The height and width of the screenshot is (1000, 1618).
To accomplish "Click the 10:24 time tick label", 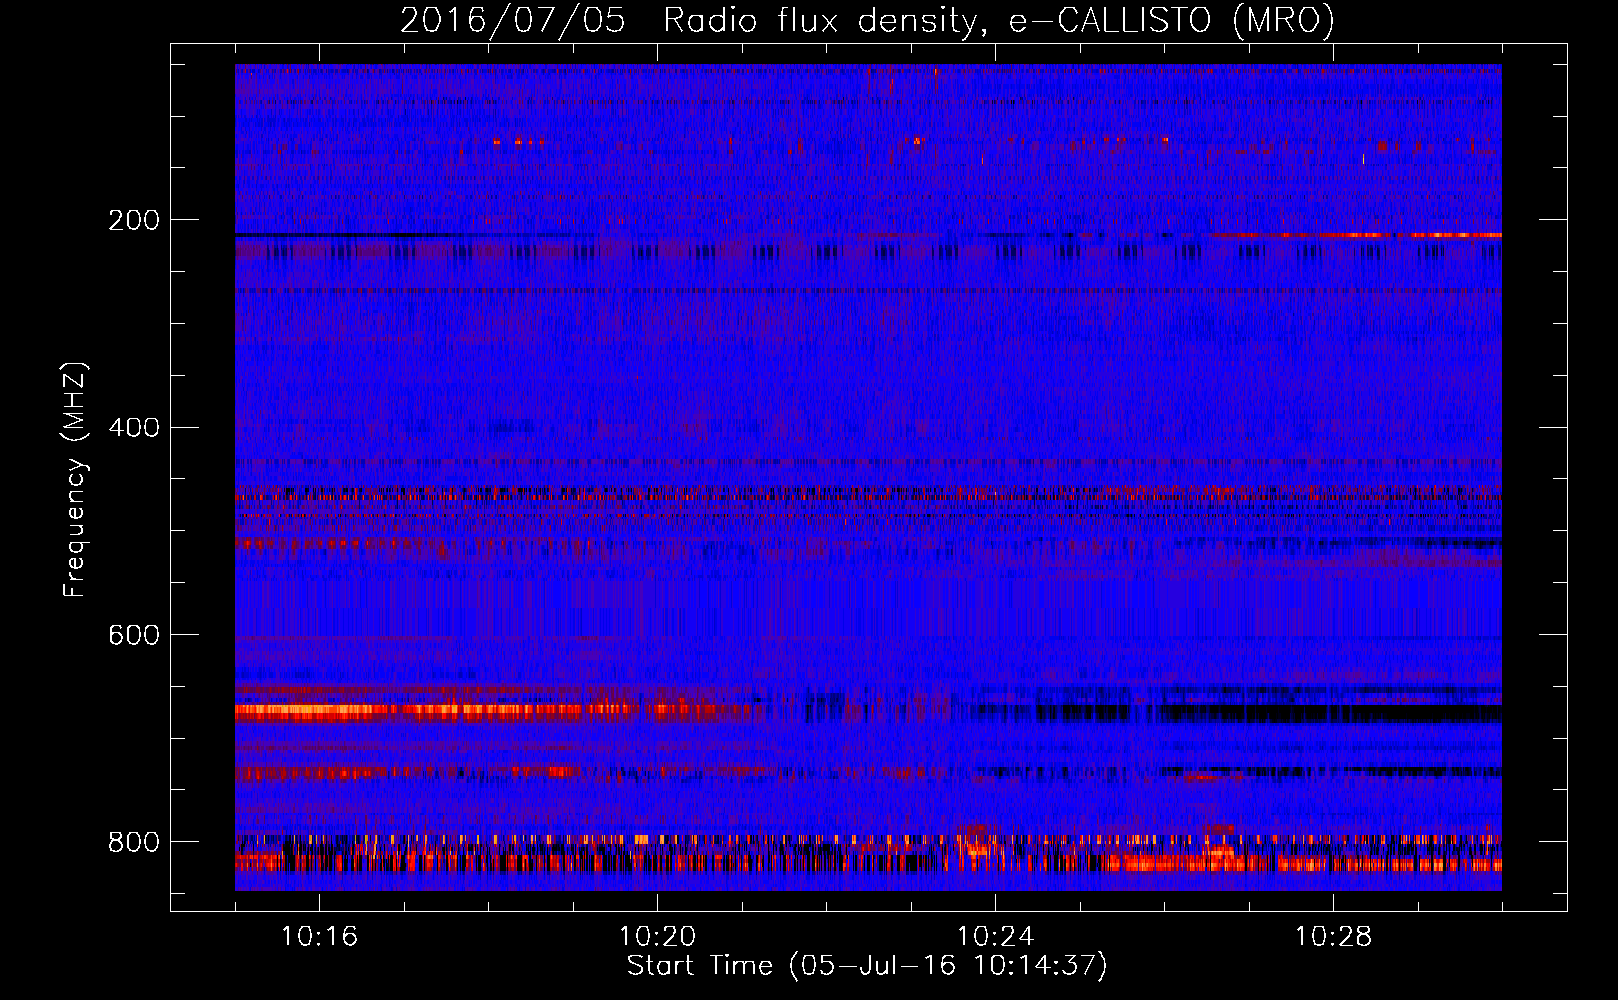I will coord(995,937).
